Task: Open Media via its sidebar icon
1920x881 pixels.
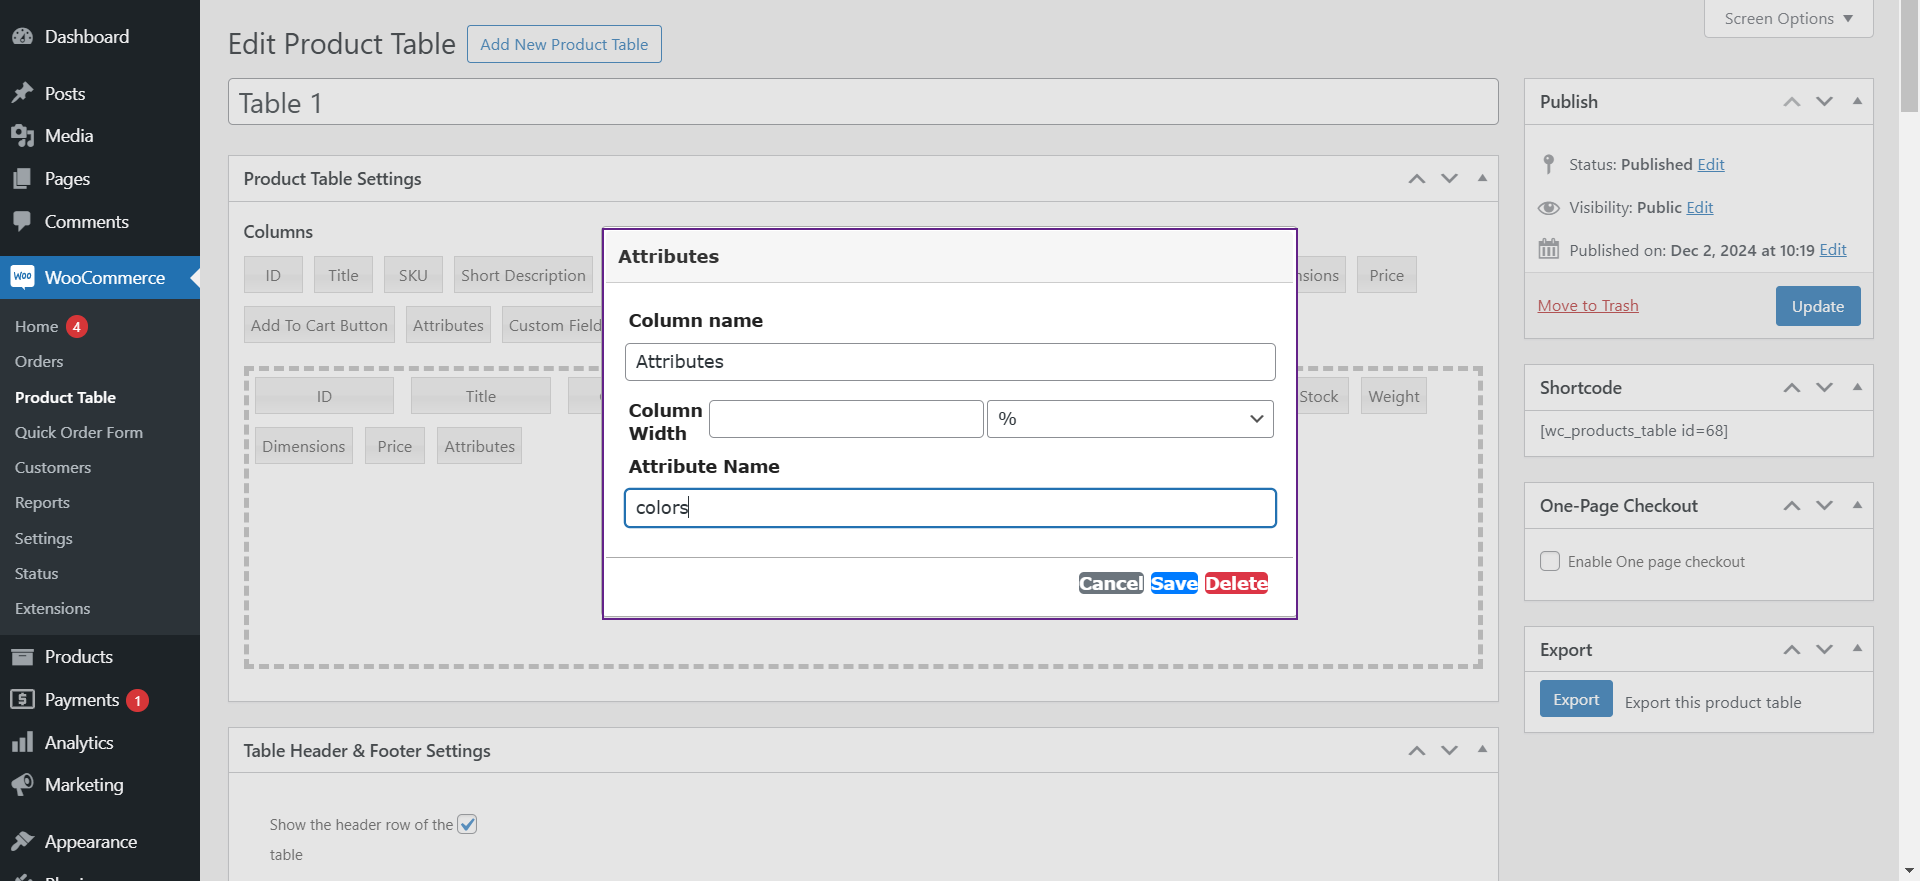Action: (22, 136)
